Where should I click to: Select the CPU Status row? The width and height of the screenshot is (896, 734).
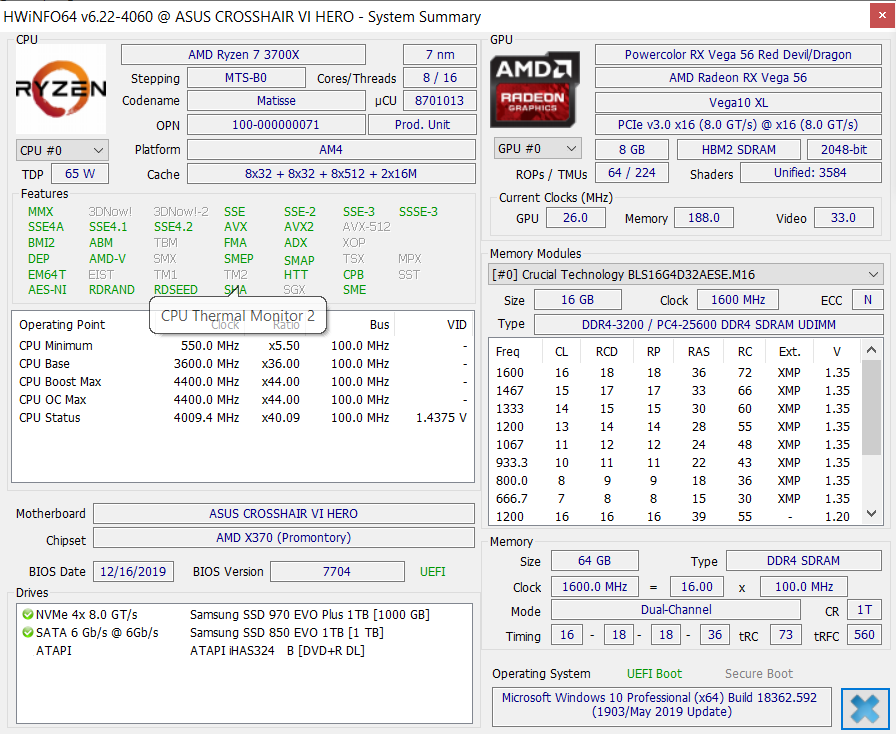[243, 418]
